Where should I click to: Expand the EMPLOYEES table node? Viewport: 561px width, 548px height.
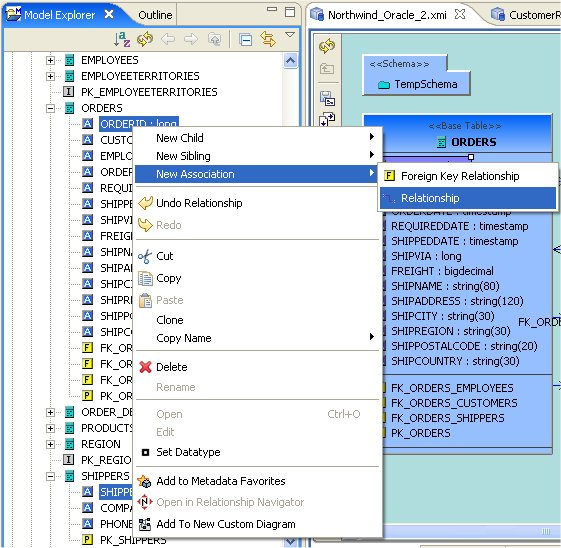click(50, 60)
